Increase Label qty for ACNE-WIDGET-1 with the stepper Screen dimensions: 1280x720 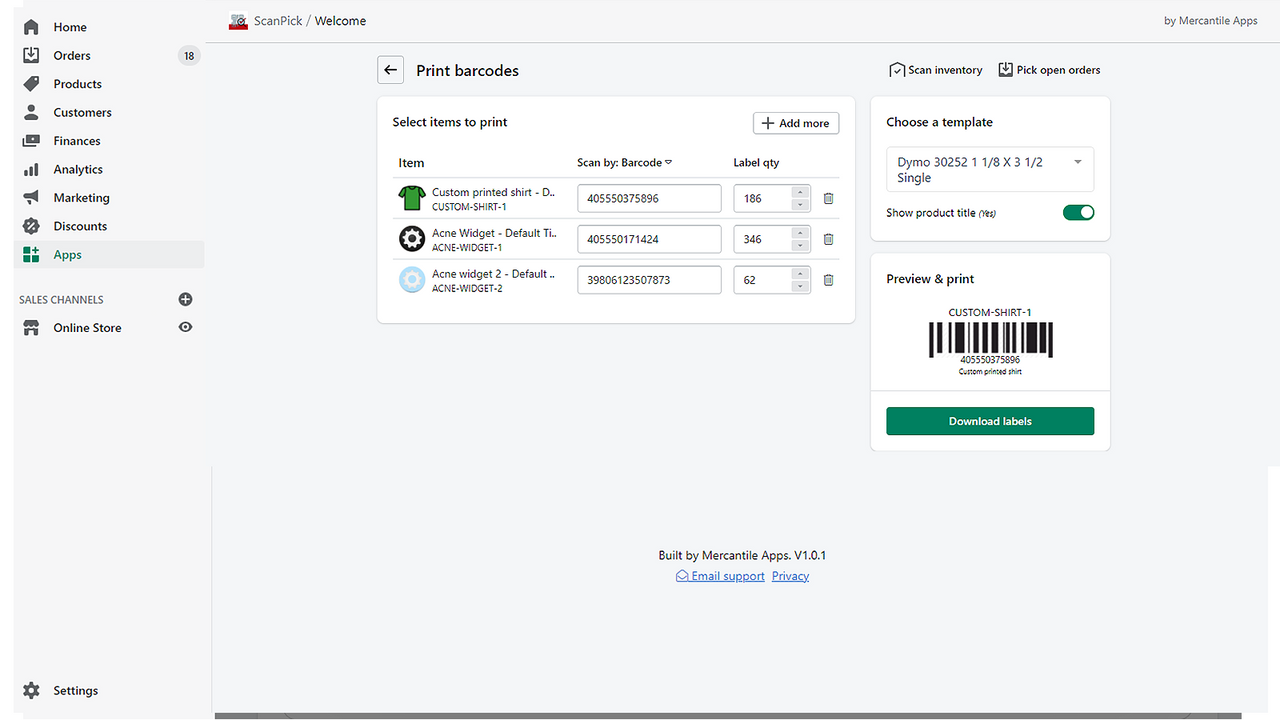pos(800,234)
